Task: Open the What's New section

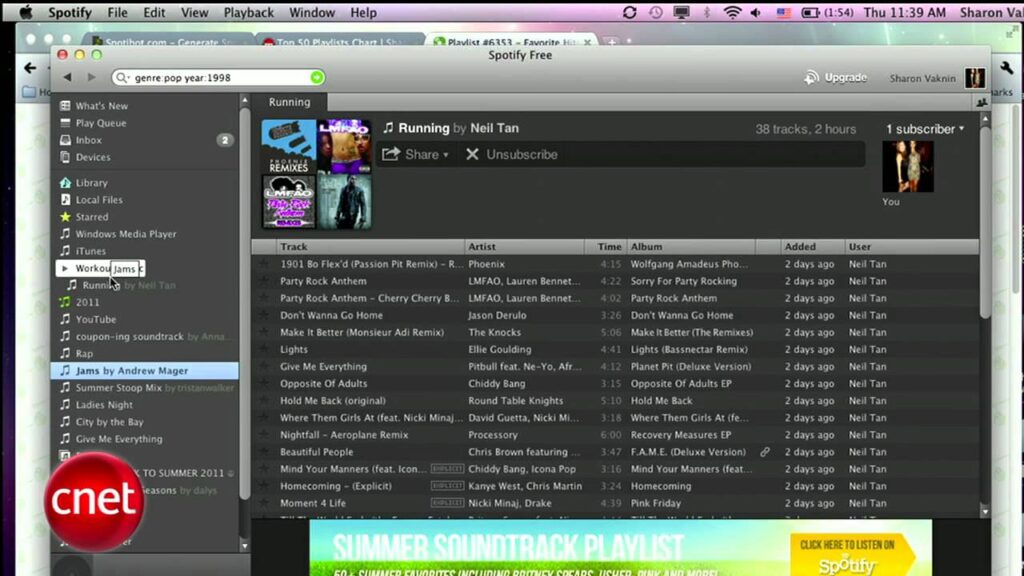Action: pyautogui.click(x=101, y=106)
